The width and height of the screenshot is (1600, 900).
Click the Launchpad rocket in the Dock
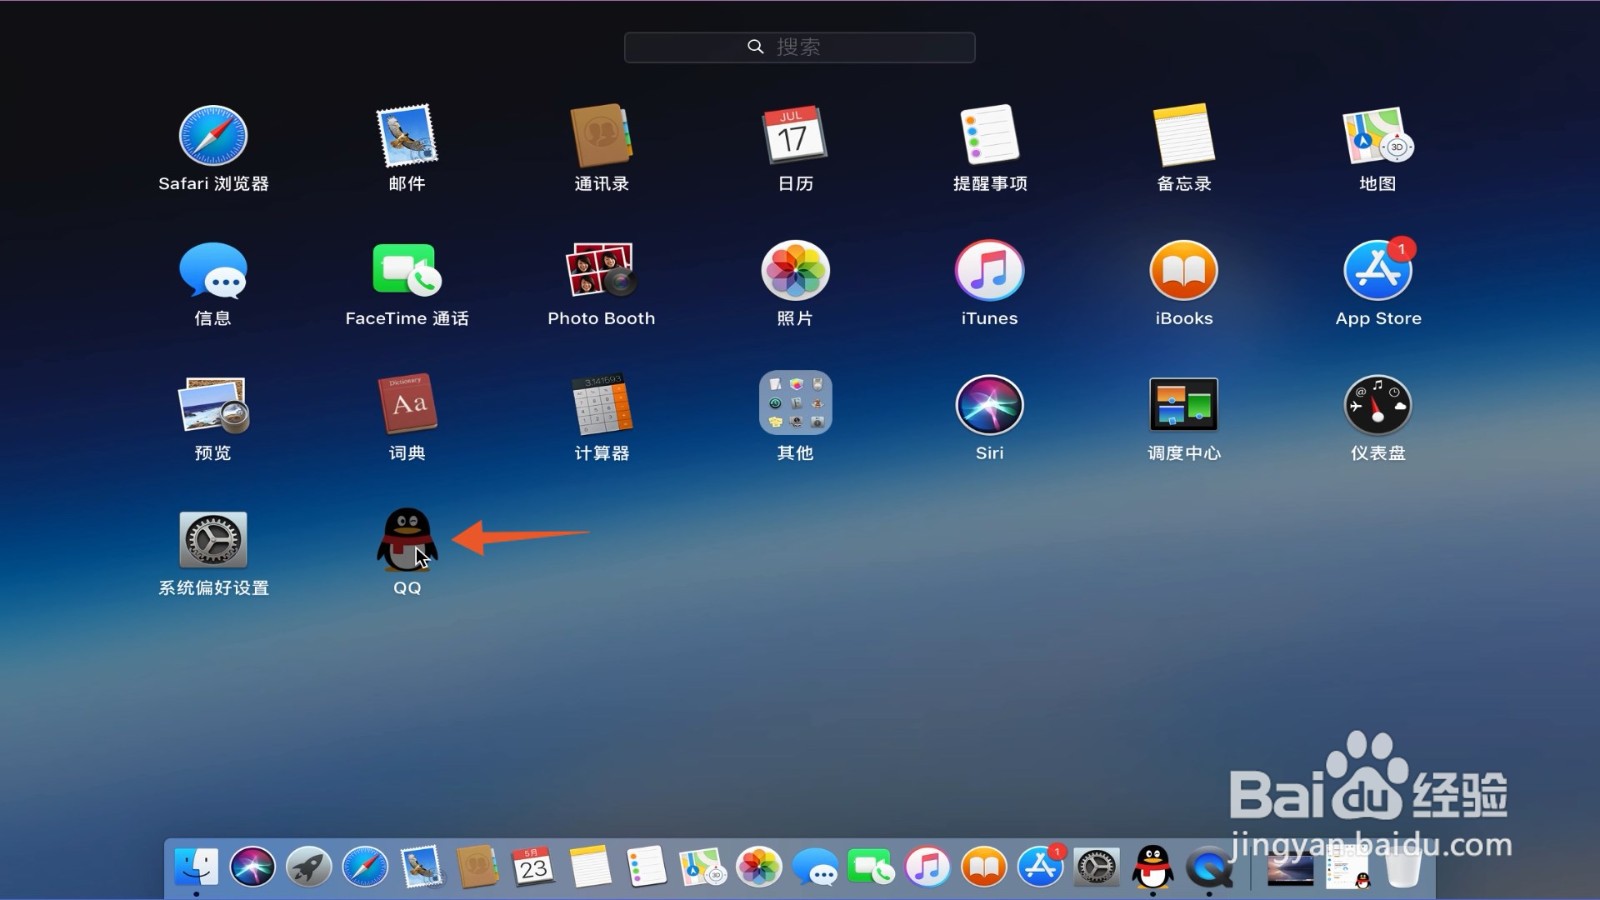pos(309,866)
